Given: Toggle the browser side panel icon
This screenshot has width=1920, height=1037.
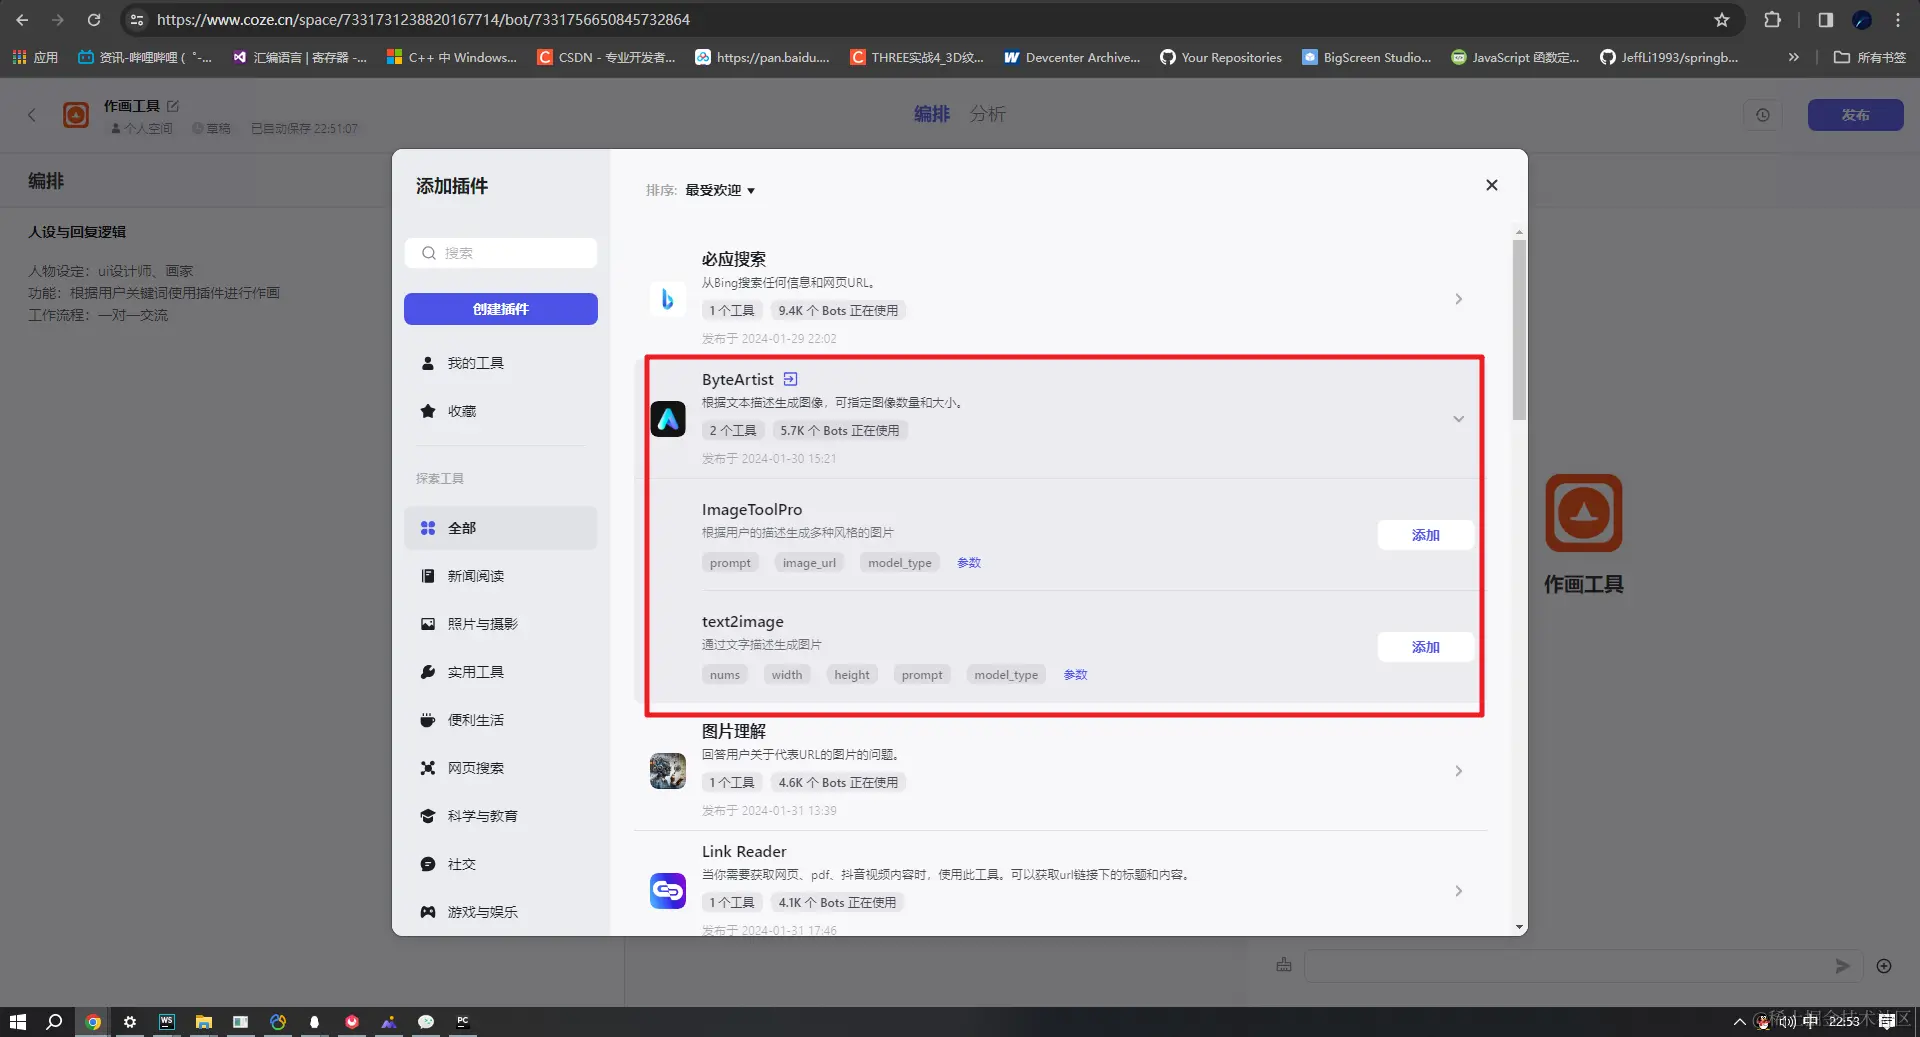Looking at the screenshot, I should 1825,20.
